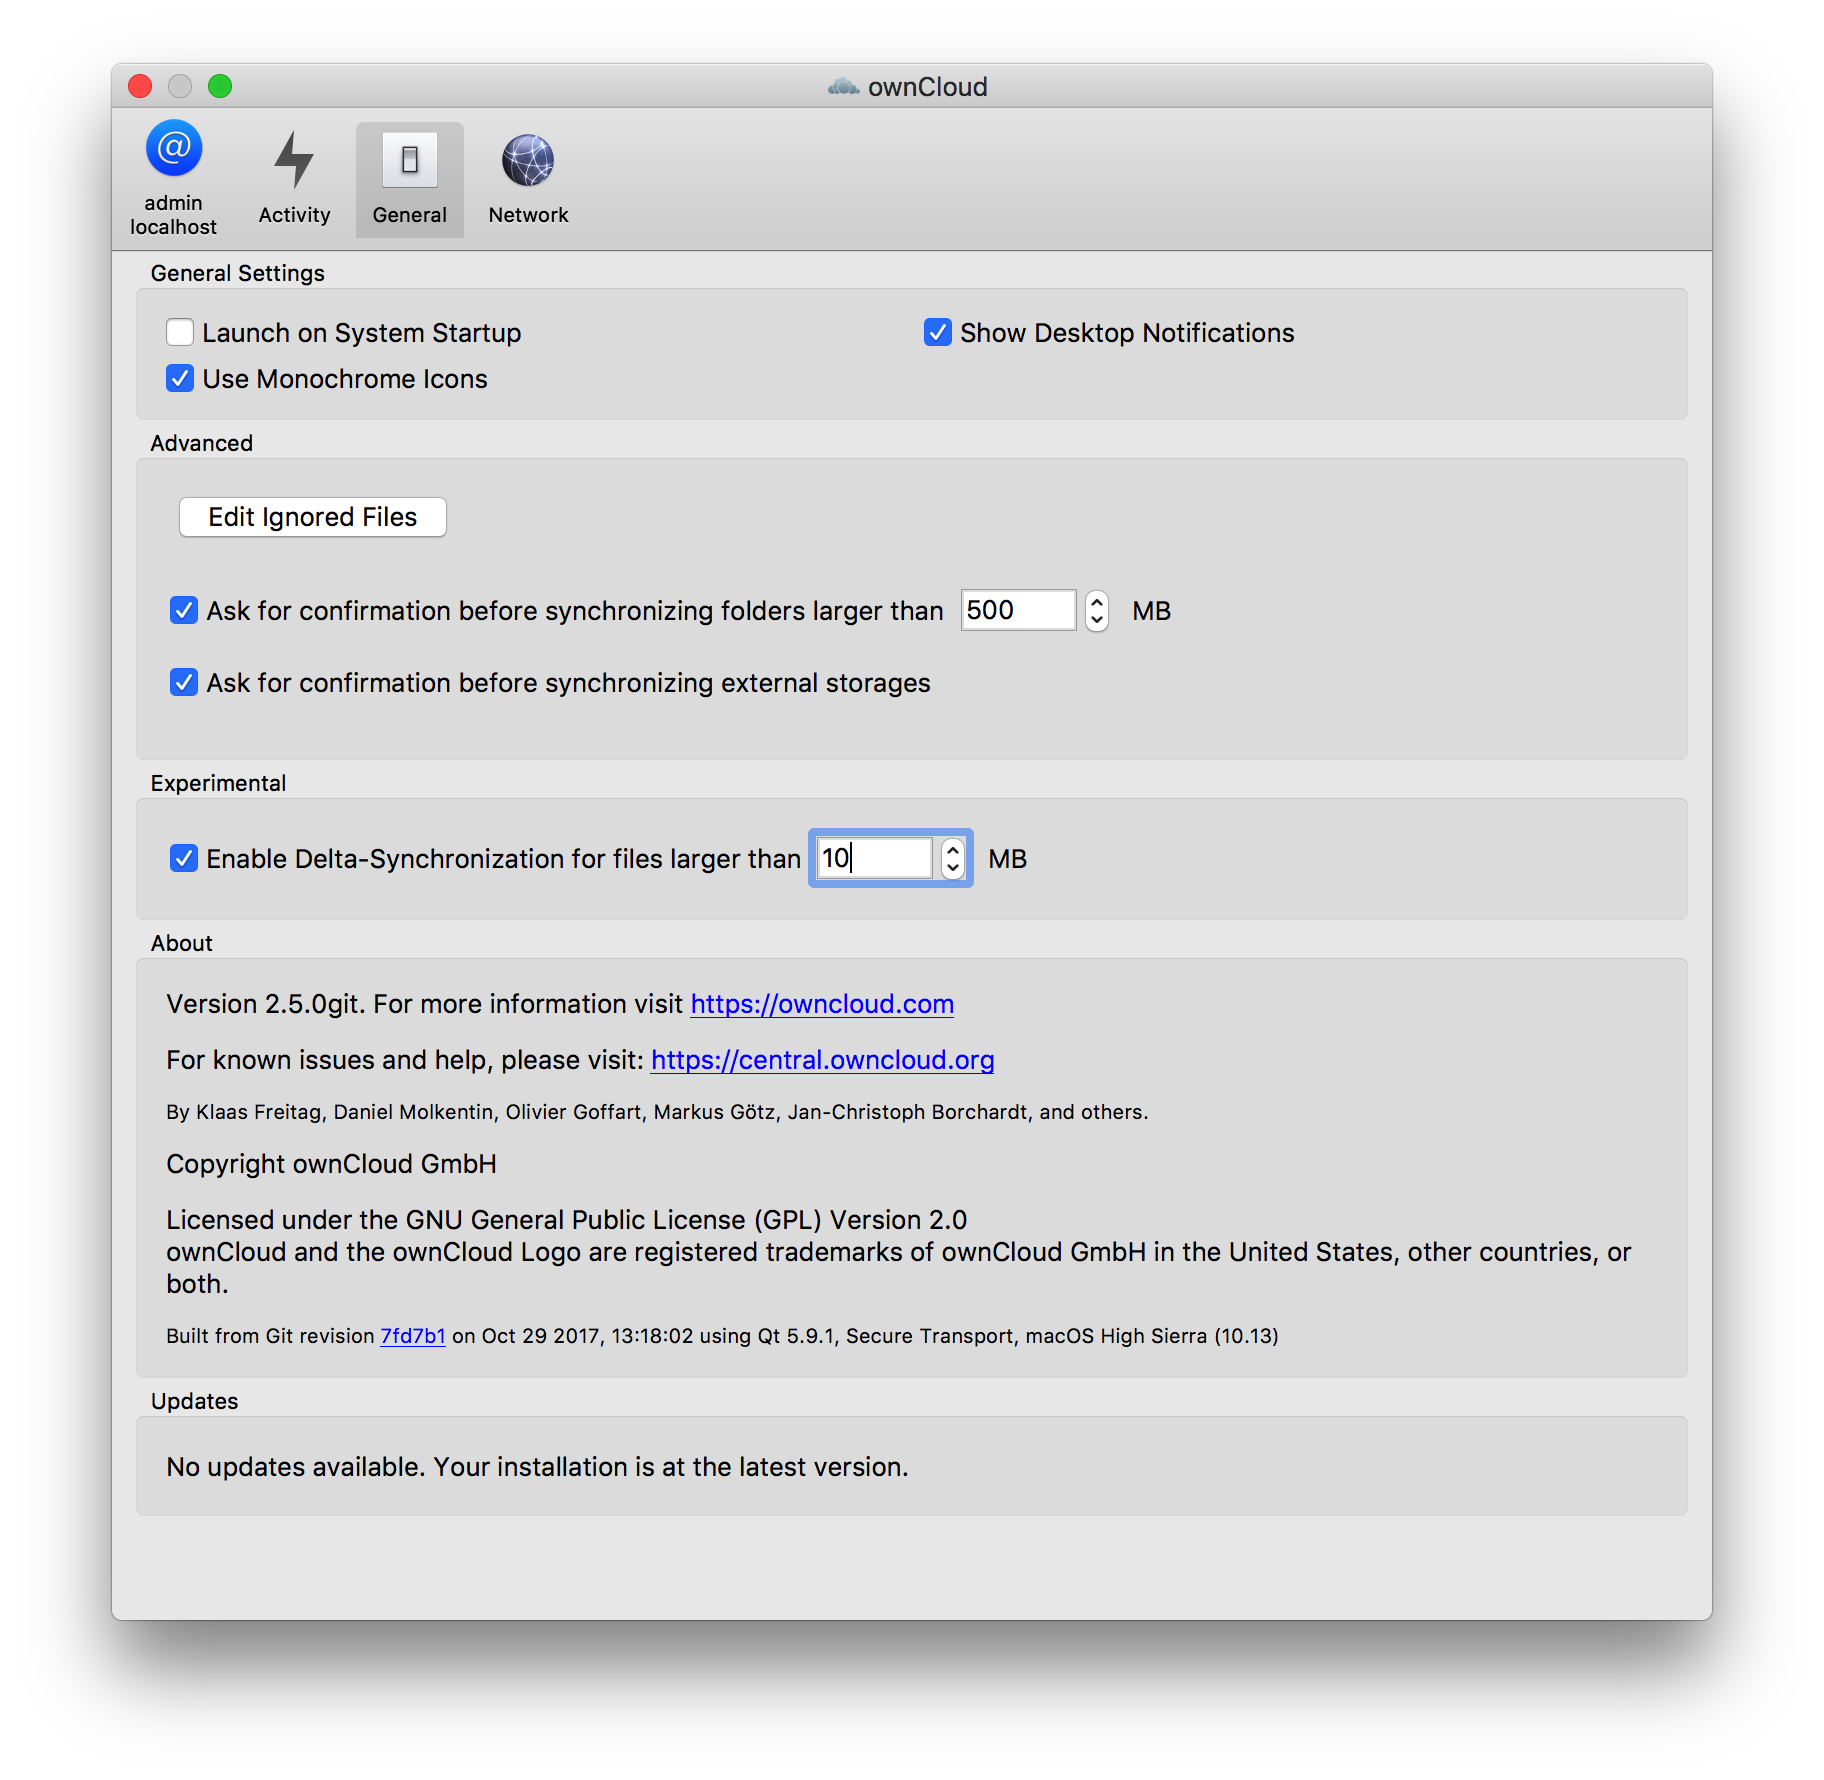
Task: Click the 'Version 2.5.0git' text
Action: [262, 1004]
